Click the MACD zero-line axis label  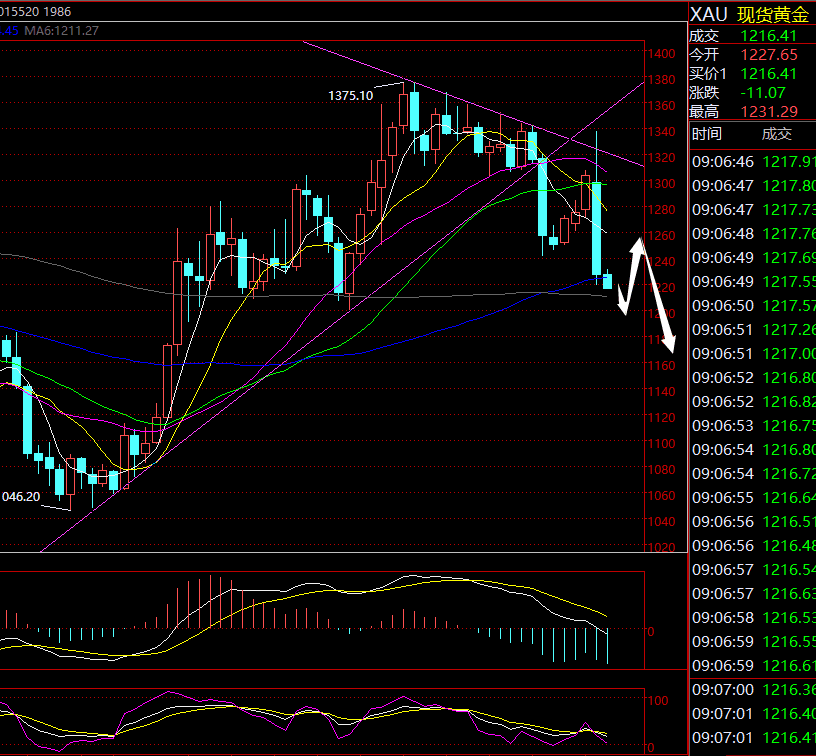[651, 631]
